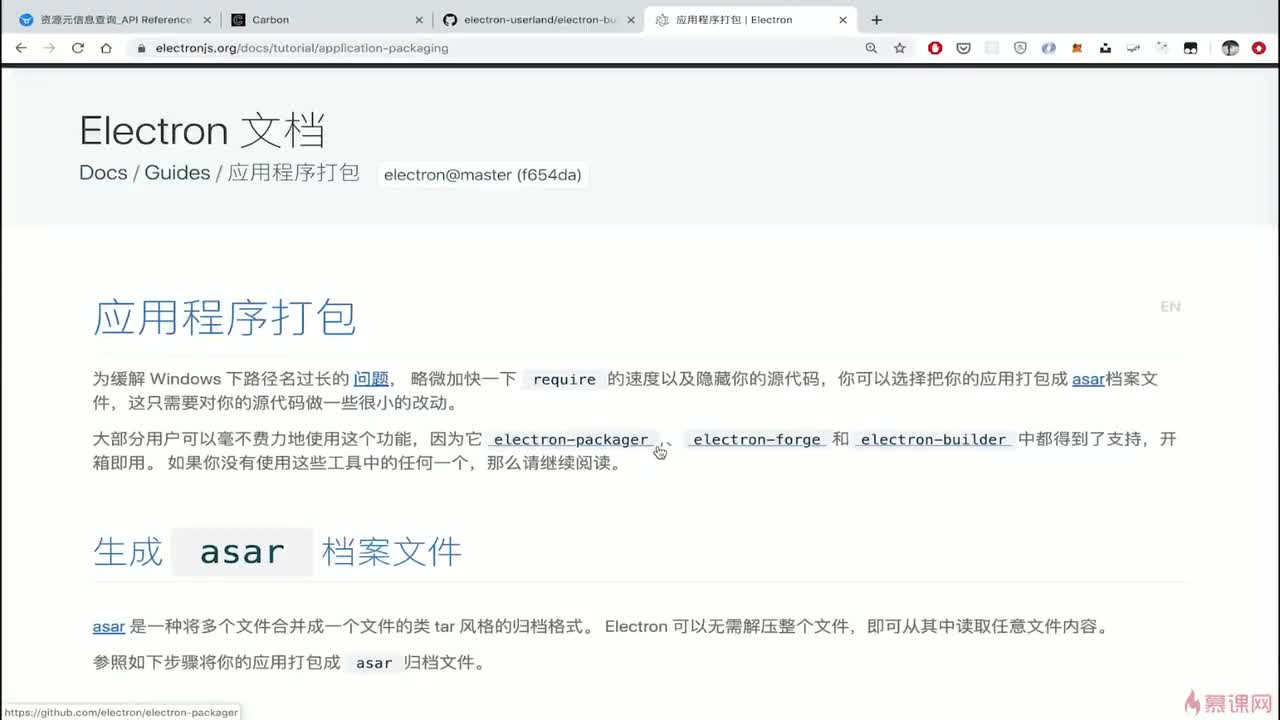Click the address bar URL
The image size is (1280, 720).
pyautogui.click(x=302, y=48)
